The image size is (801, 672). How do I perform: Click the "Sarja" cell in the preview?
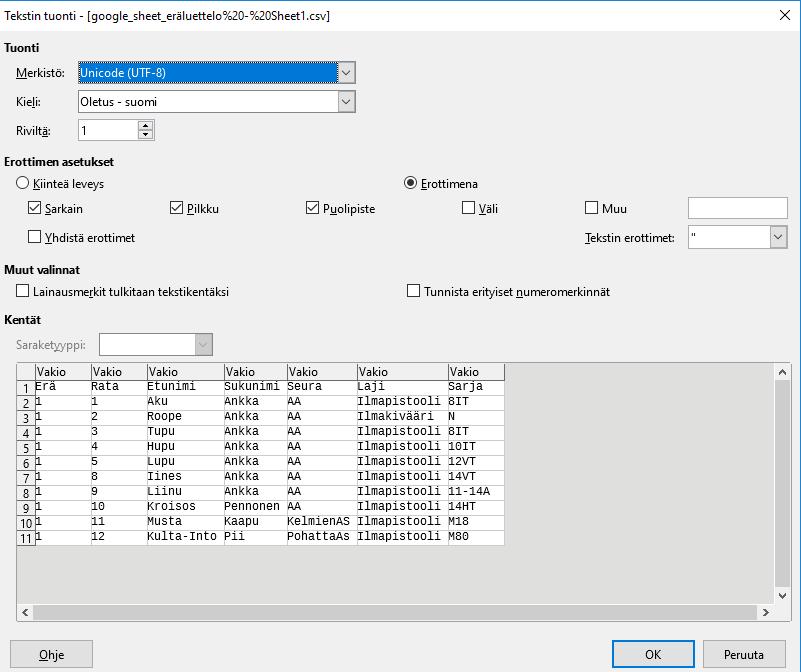pyautogui.click(x=476, y=387)
